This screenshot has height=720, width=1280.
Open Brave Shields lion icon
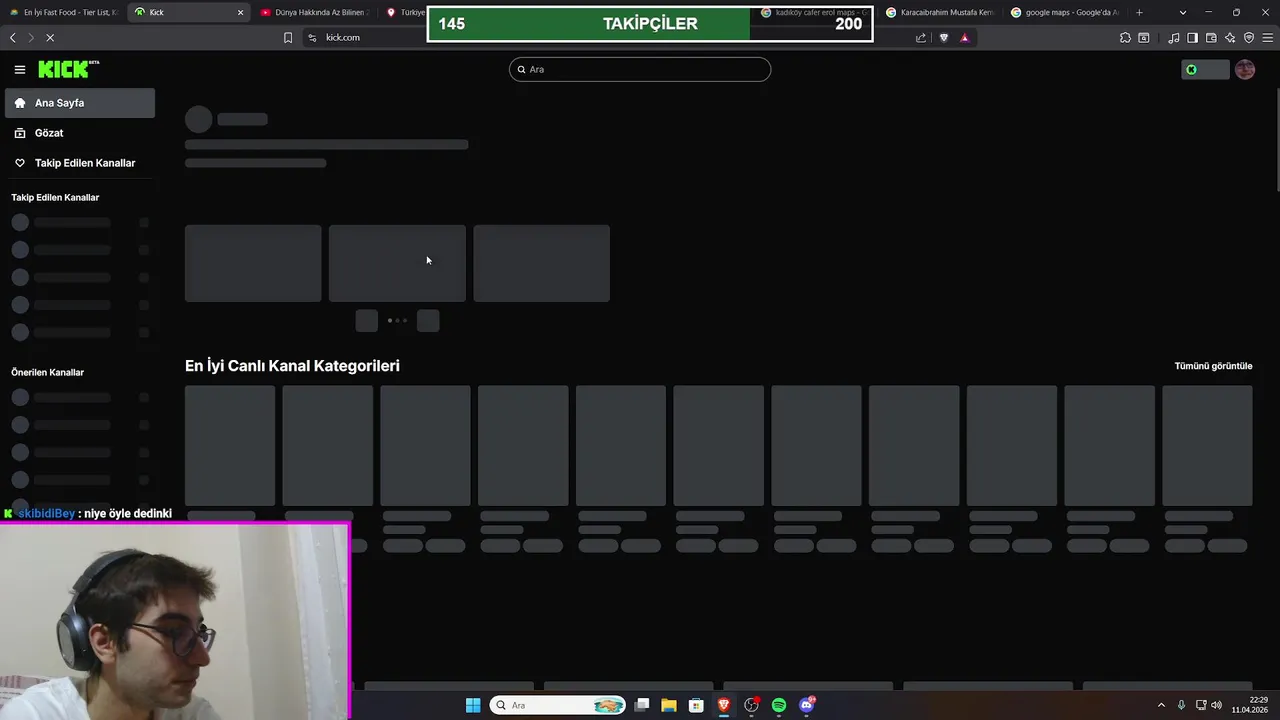click(x=943, y=37)
